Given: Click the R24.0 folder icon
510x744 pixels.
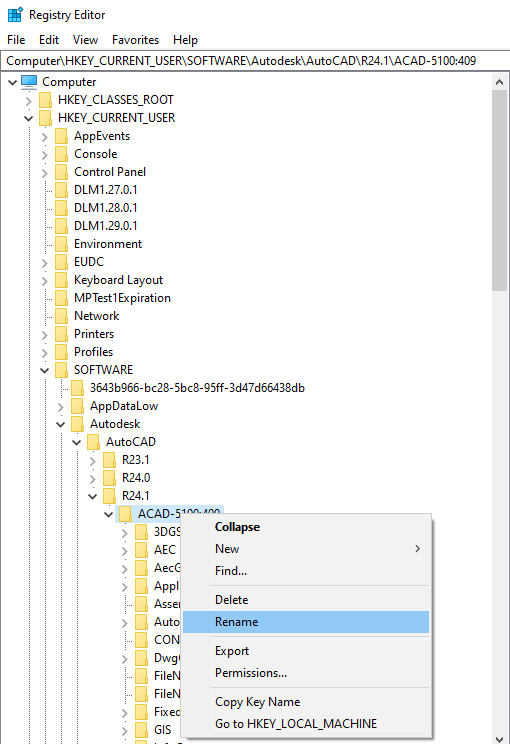Looking at the screenshot, I should (110, 479).
